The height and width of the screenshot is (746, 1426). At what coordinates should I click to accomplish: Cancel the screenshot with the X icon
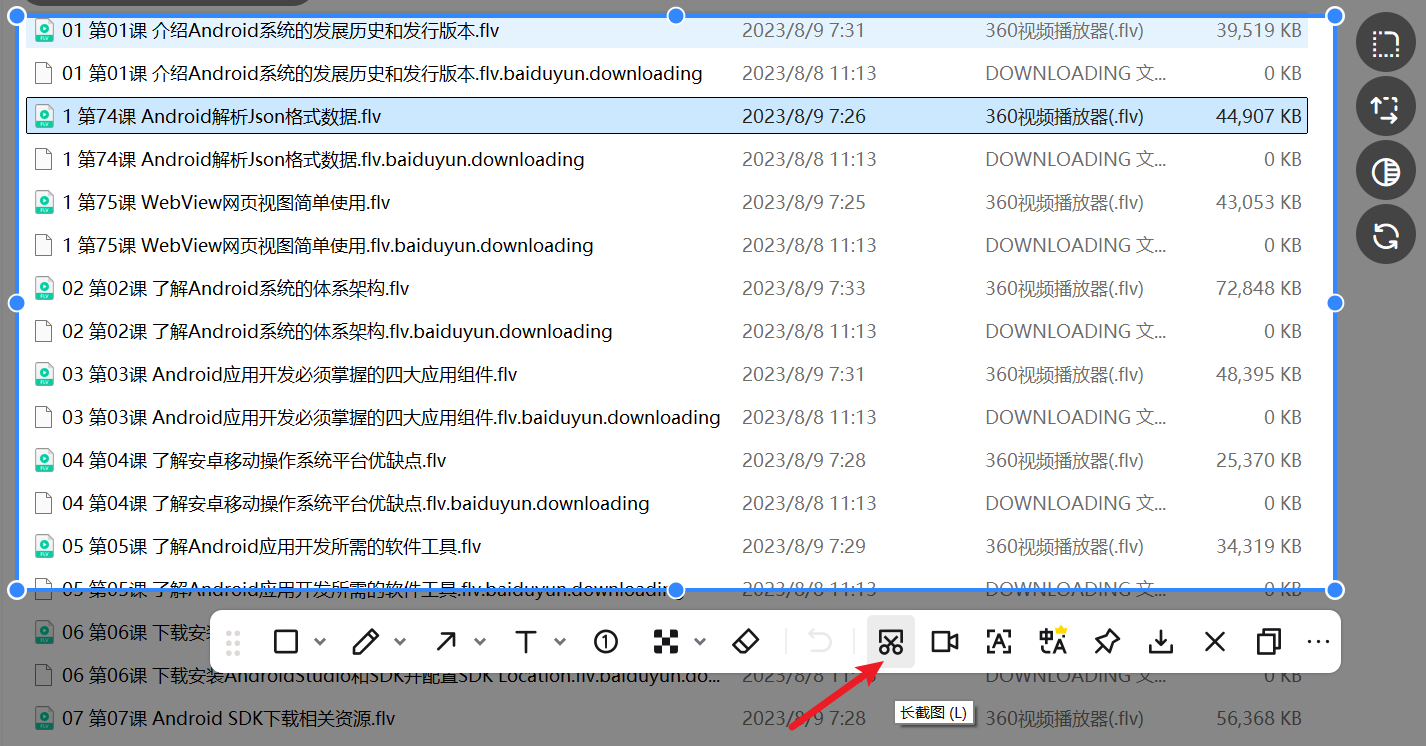[x=1215, y=642]
